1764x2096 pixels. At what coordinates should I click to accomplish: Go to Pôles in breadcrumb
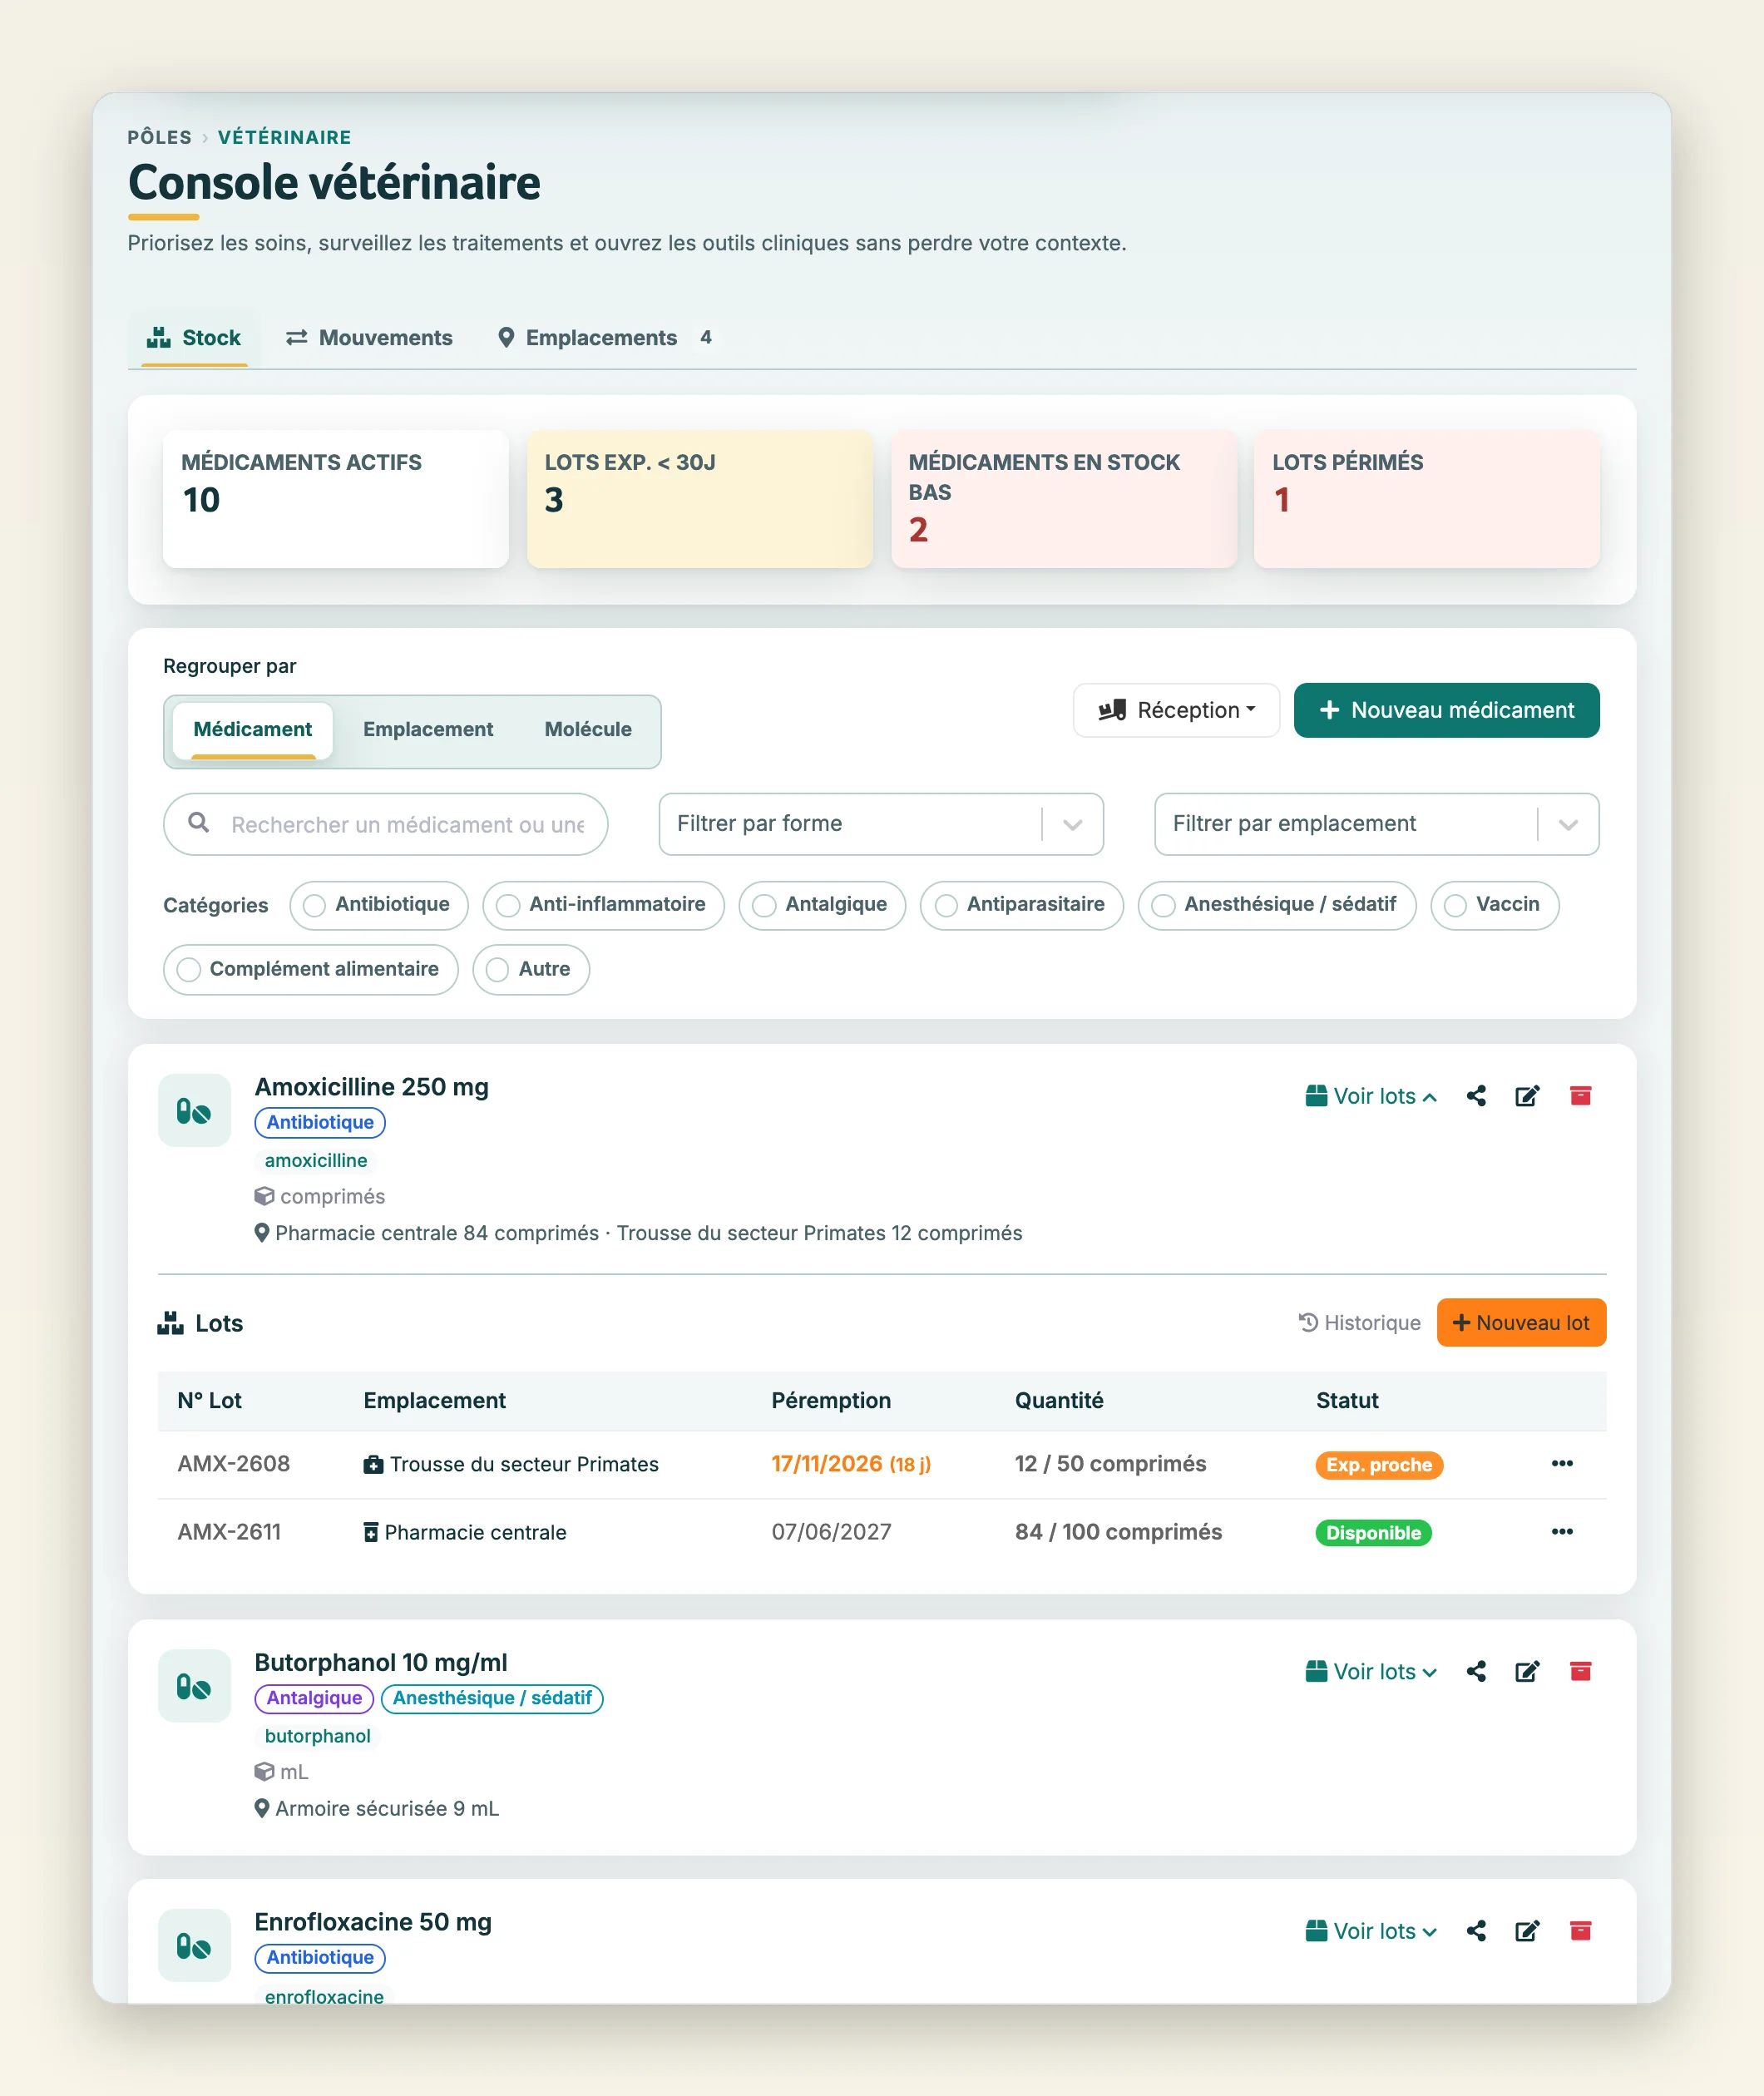point(159,137)
